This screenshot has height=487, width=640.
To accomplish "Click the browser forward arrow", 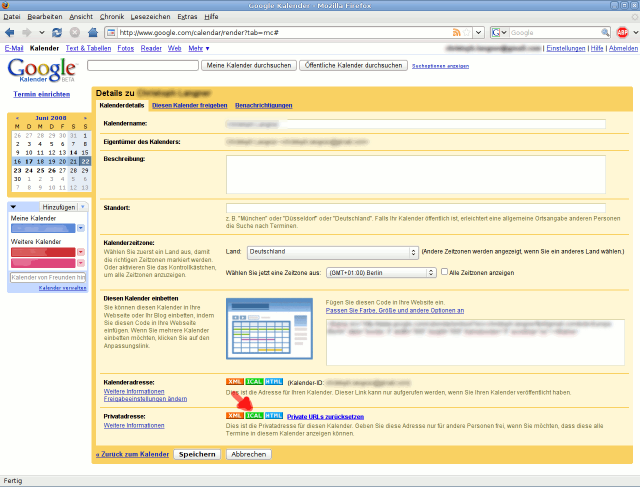I will [27, 32].
